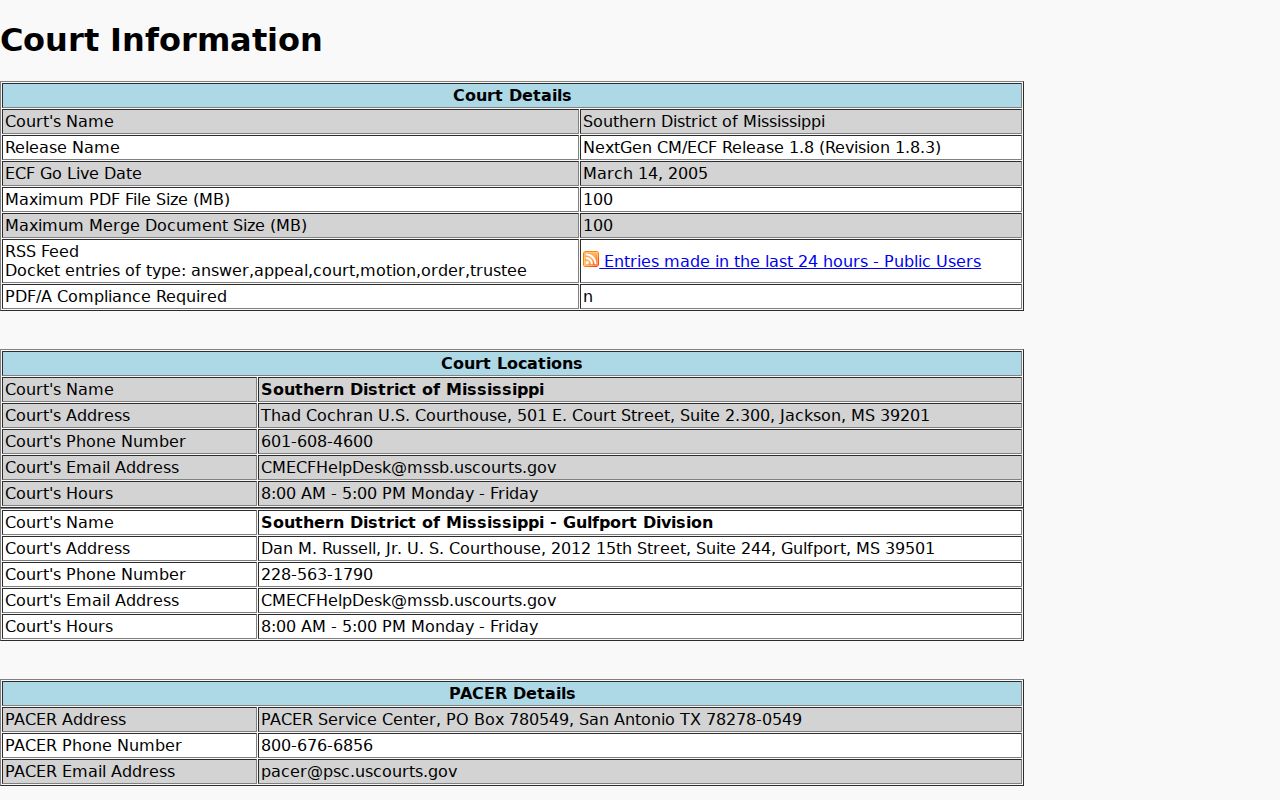
Task: Click the 'ECF Go Live Date' label
Action: click(x=73, y=173)
